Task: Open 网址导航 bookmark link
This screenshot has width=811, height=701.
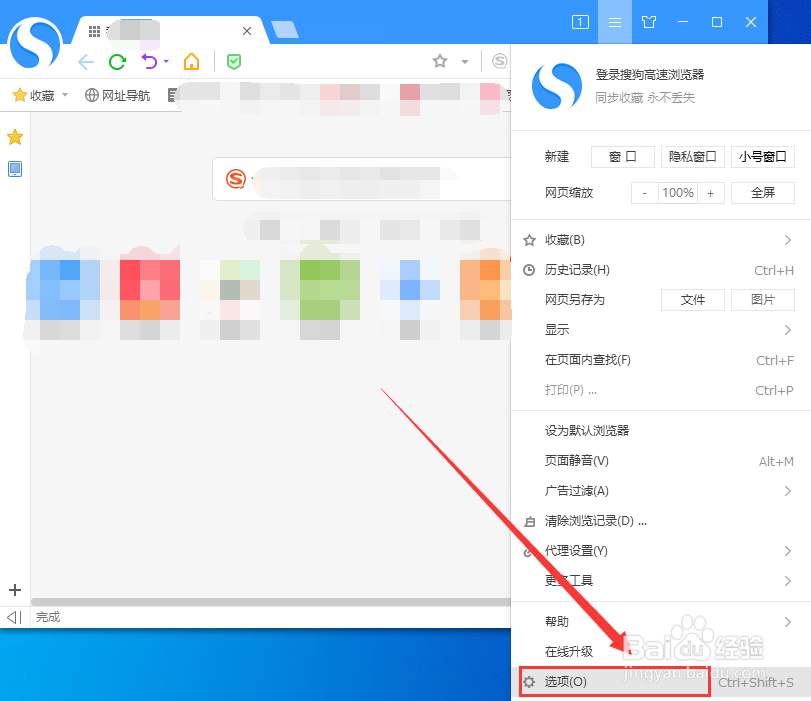Action: (117, 95)
